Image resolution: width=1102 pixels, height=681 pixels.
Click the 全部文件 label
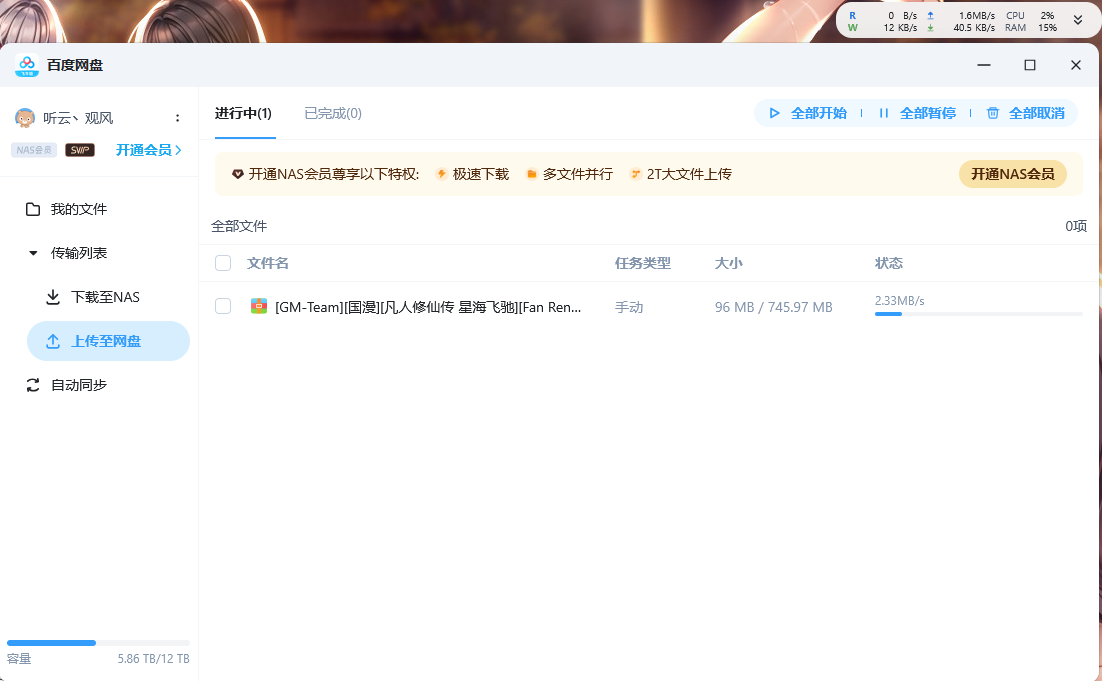pos(239,226)
